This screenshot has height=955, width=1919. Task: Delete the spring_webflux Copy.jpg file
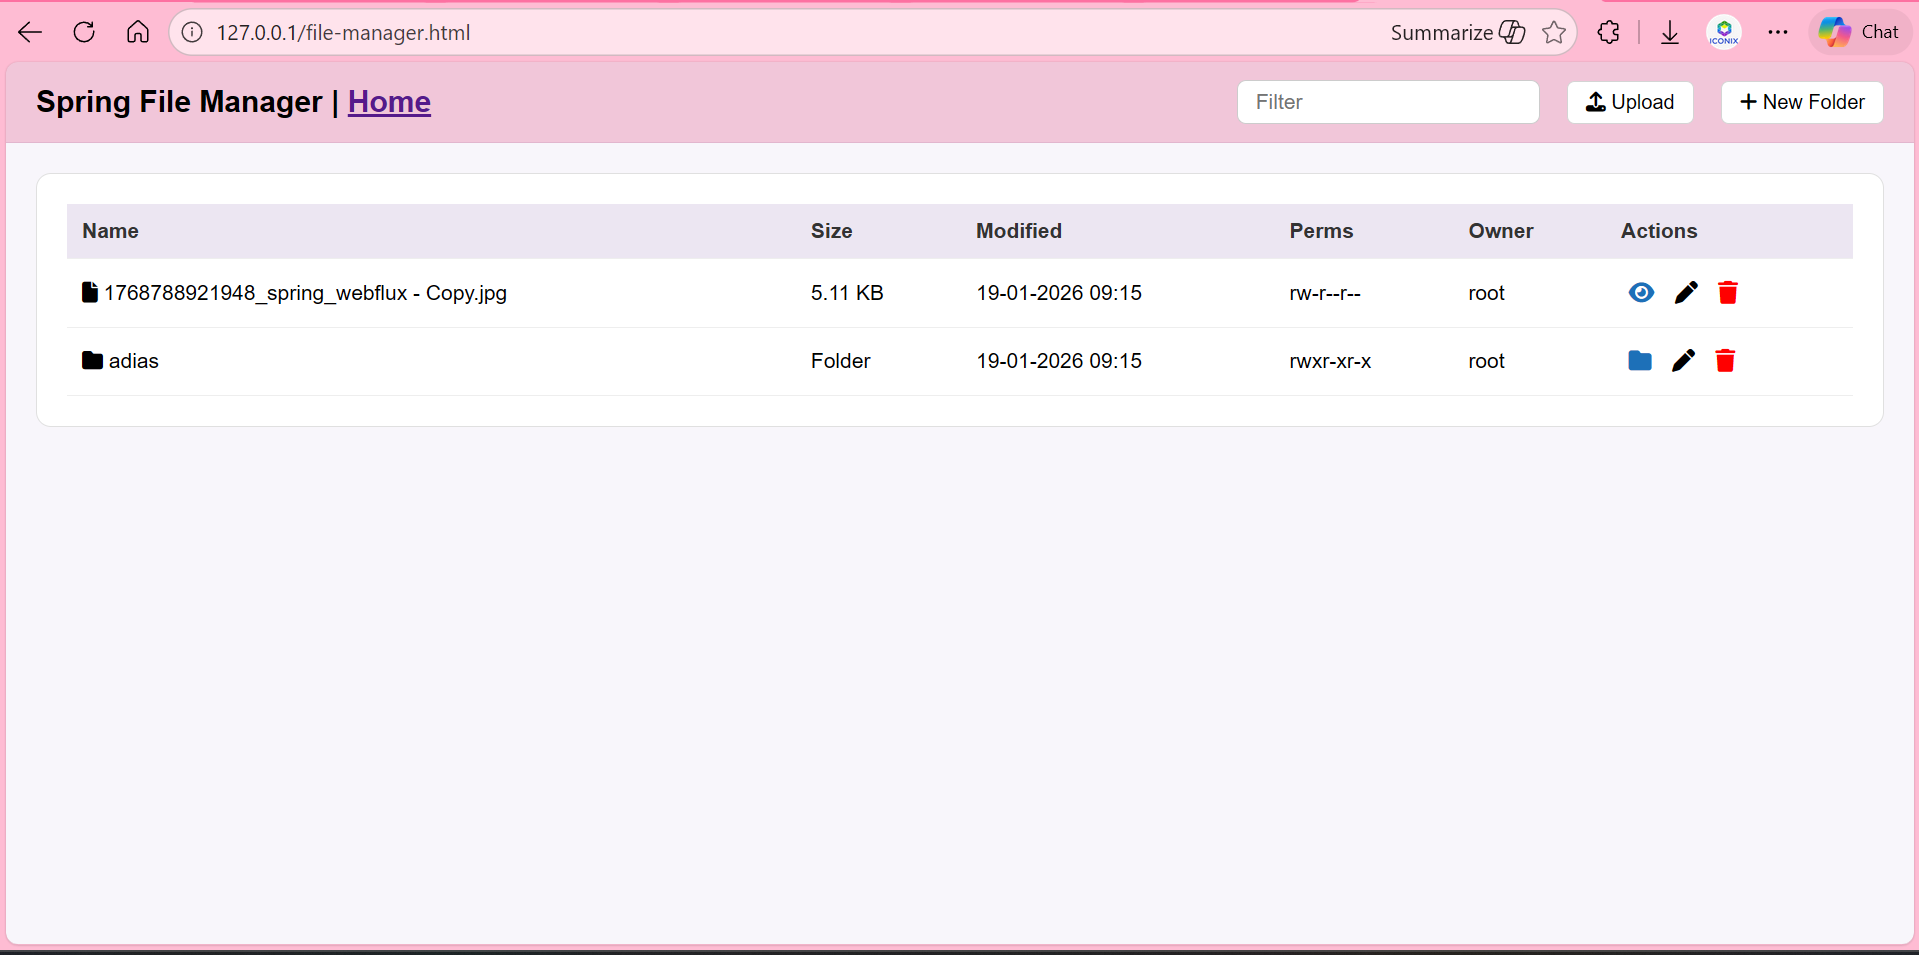[1727, 293]
